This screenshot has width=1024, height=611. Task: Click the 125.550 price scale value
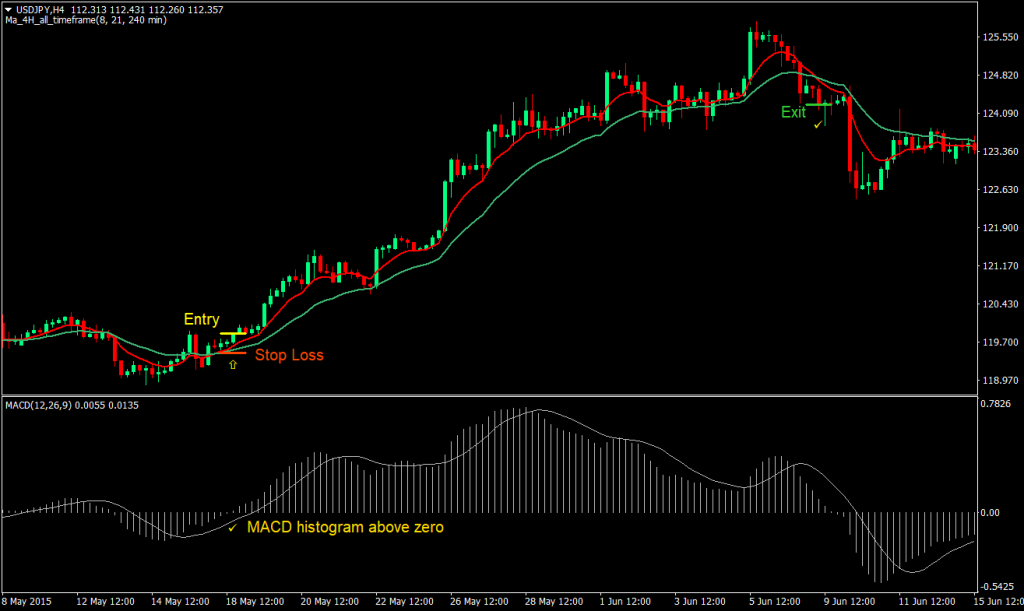pos(1001,36)
